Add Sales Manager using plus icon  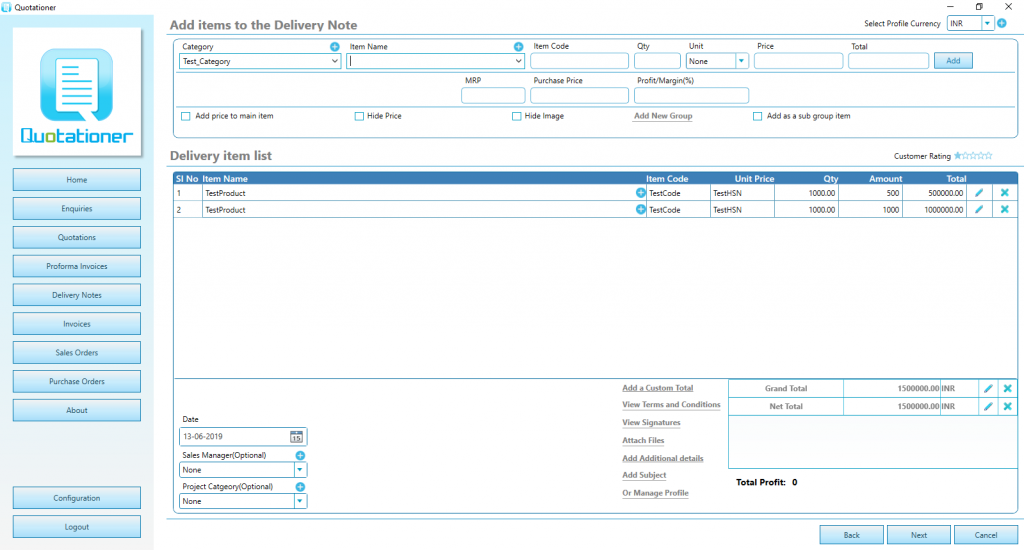coord(300,455)
